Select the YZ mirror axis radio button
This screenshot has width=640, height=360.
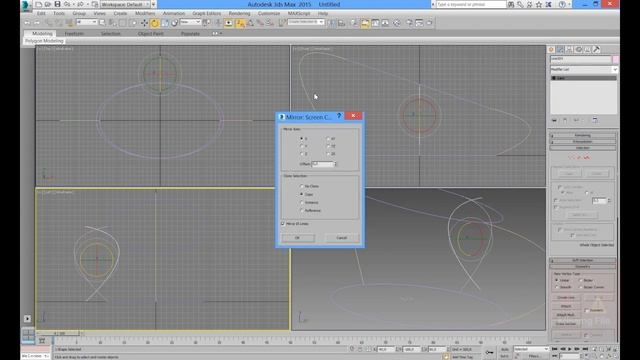coord(328,146)
